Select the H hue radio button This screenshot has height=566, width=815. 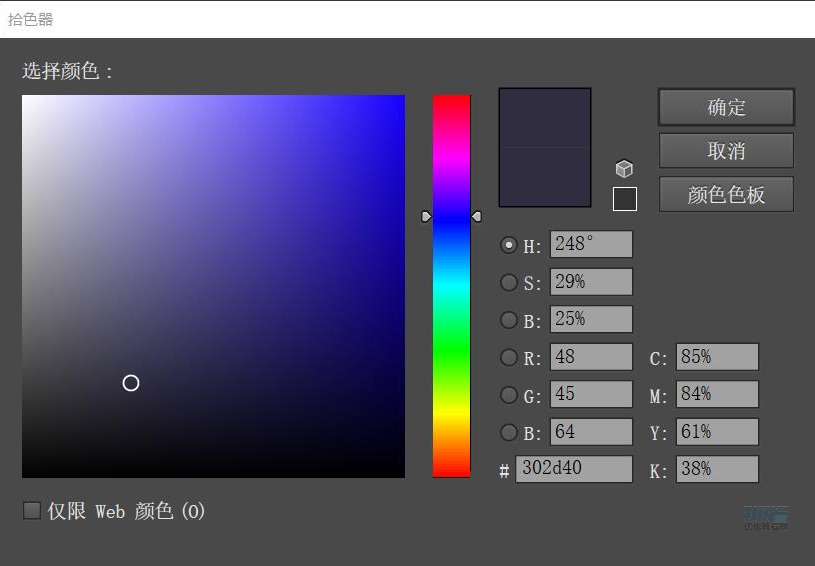(509, 245)
